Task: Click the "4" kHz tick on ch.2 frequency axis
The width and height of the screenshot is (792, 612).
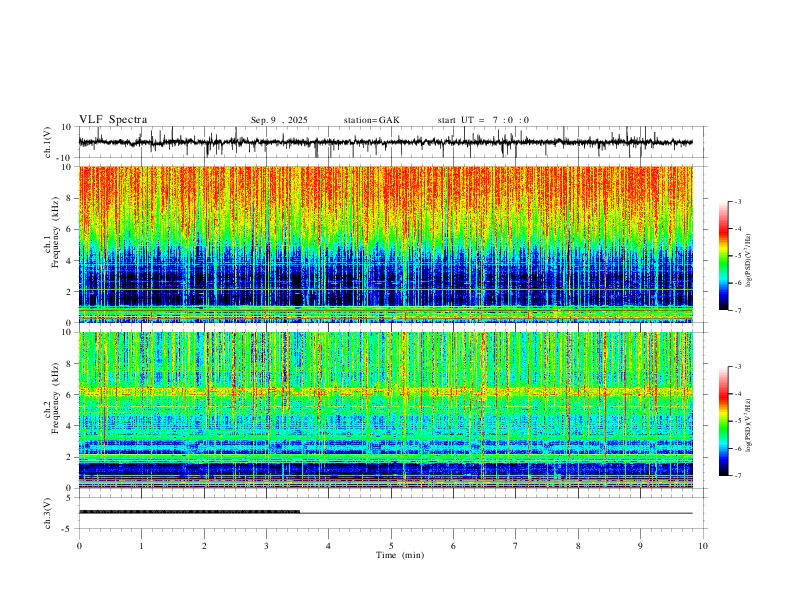Action: coord(69,426)
